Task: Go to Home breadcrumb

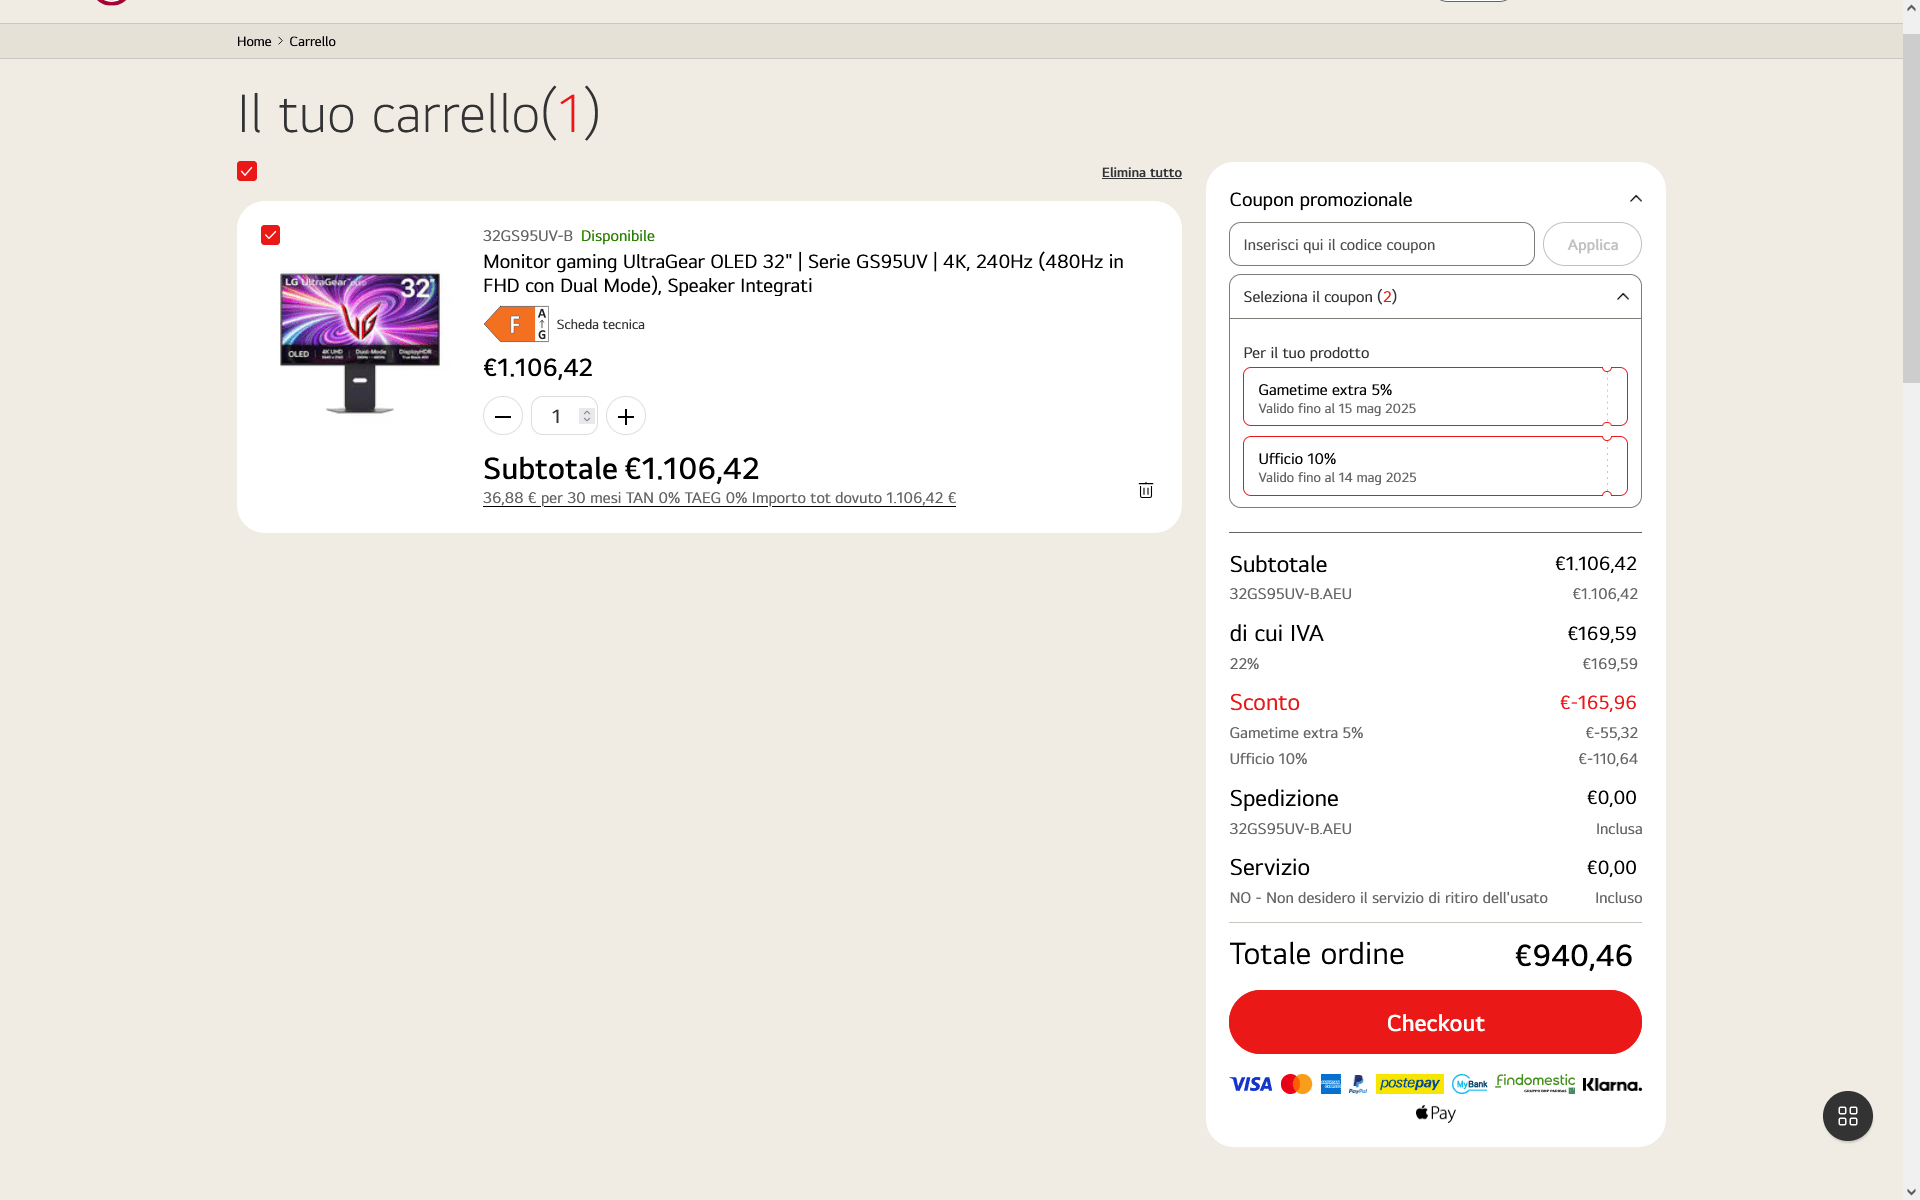Action: coord(254,41)
